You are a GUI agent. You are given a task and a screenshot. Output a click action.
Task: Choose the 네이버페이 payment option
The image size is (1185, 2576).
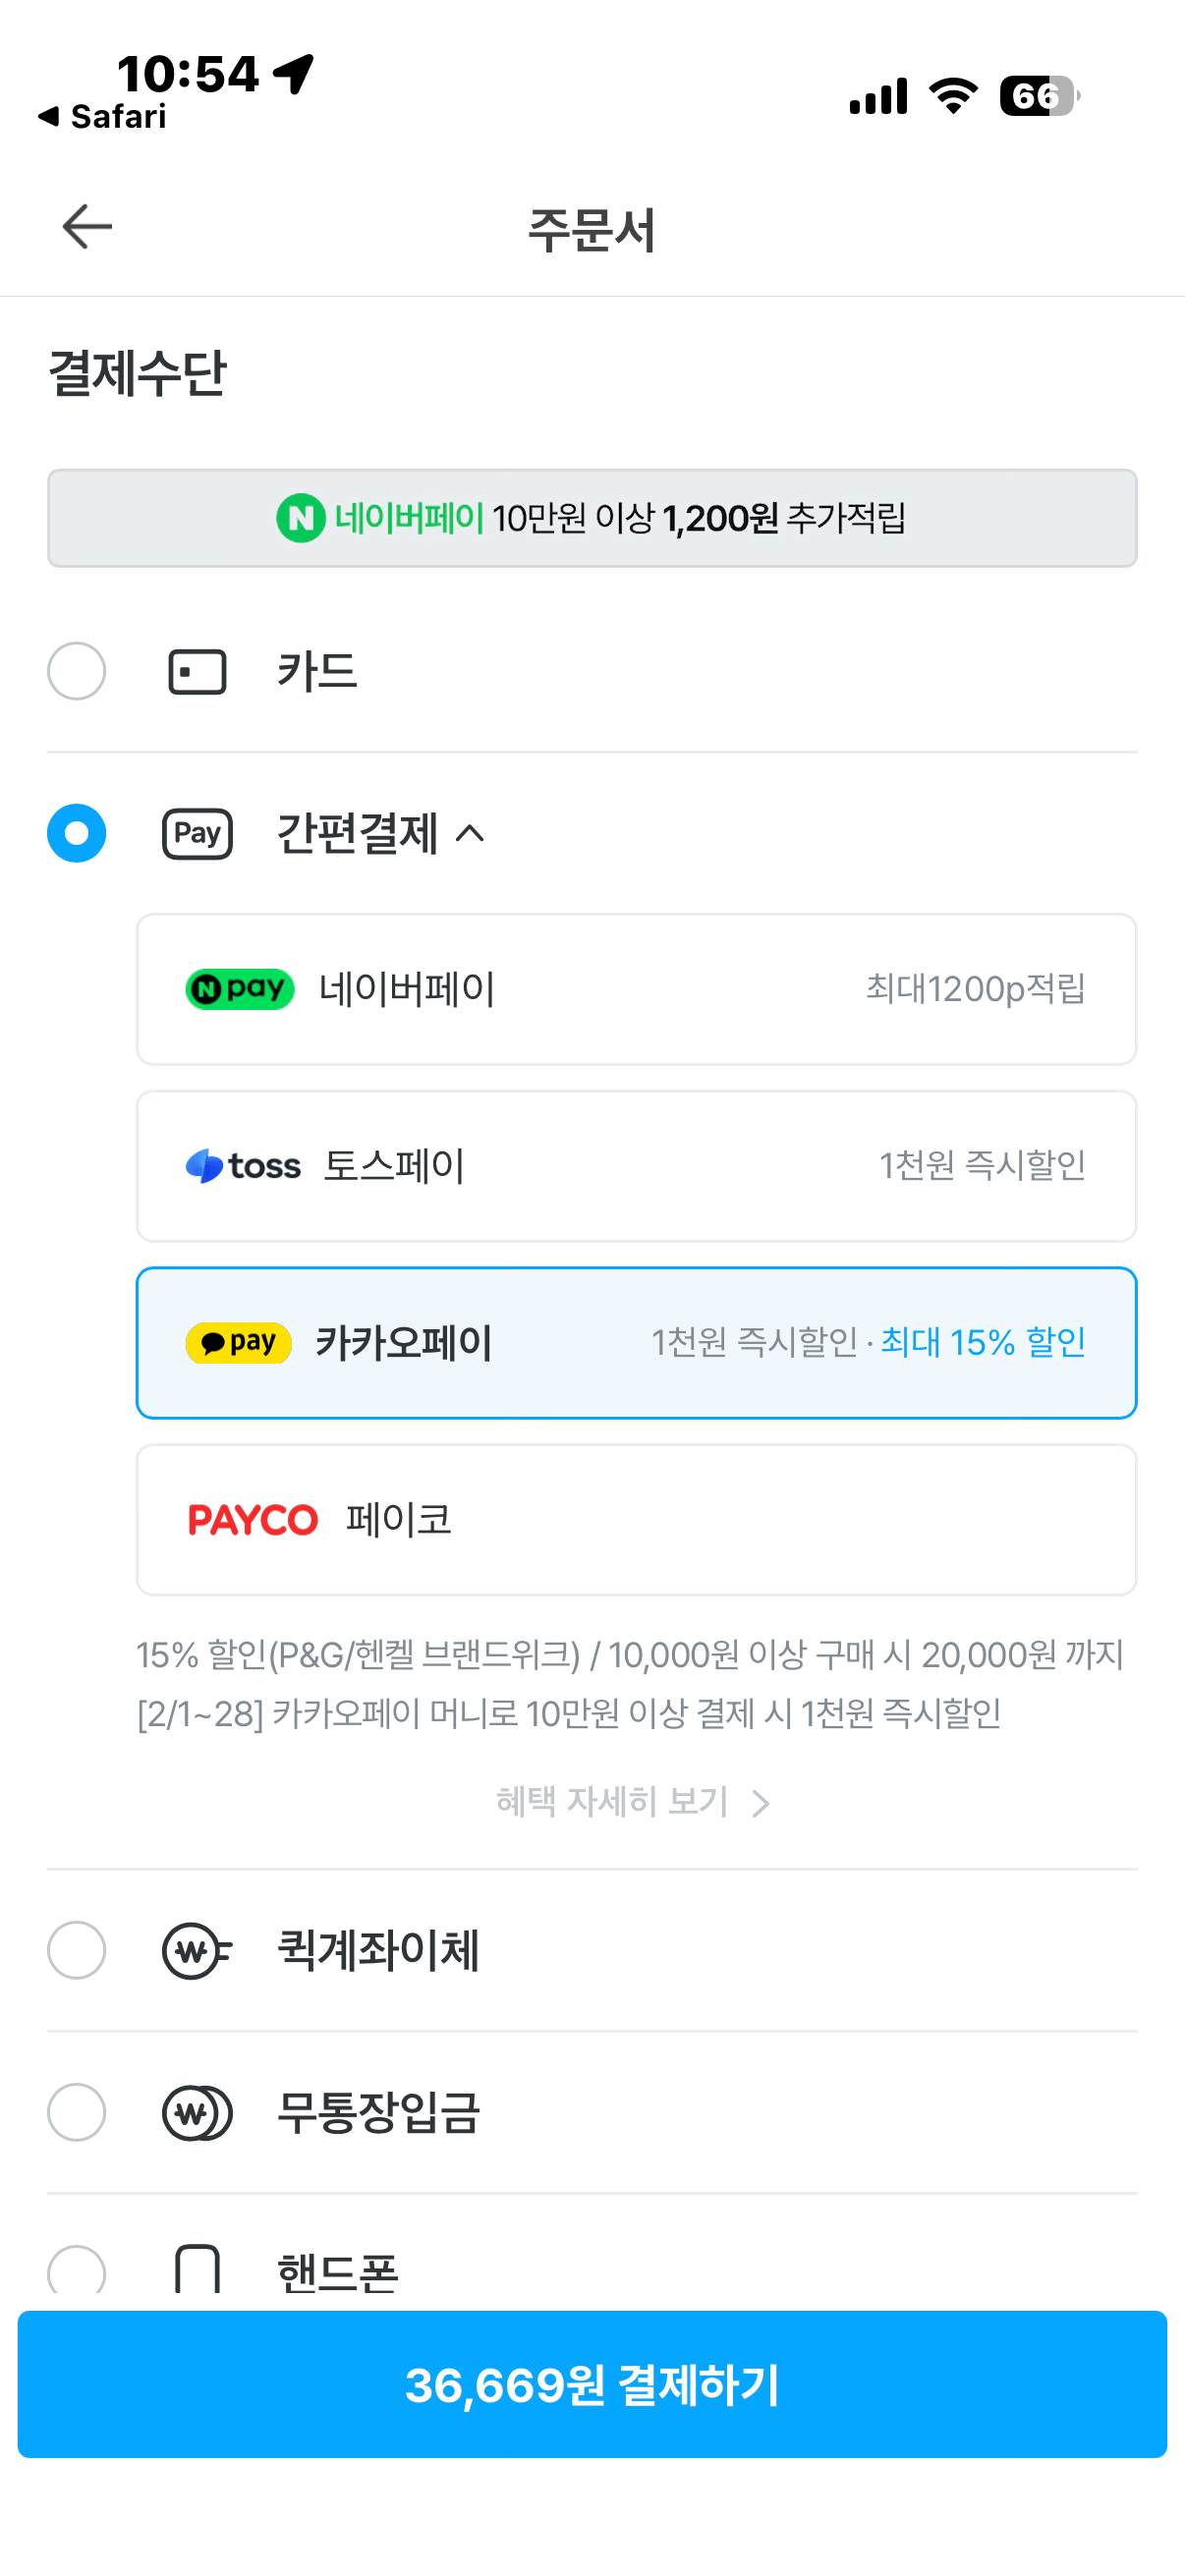(x=636, y=989)
